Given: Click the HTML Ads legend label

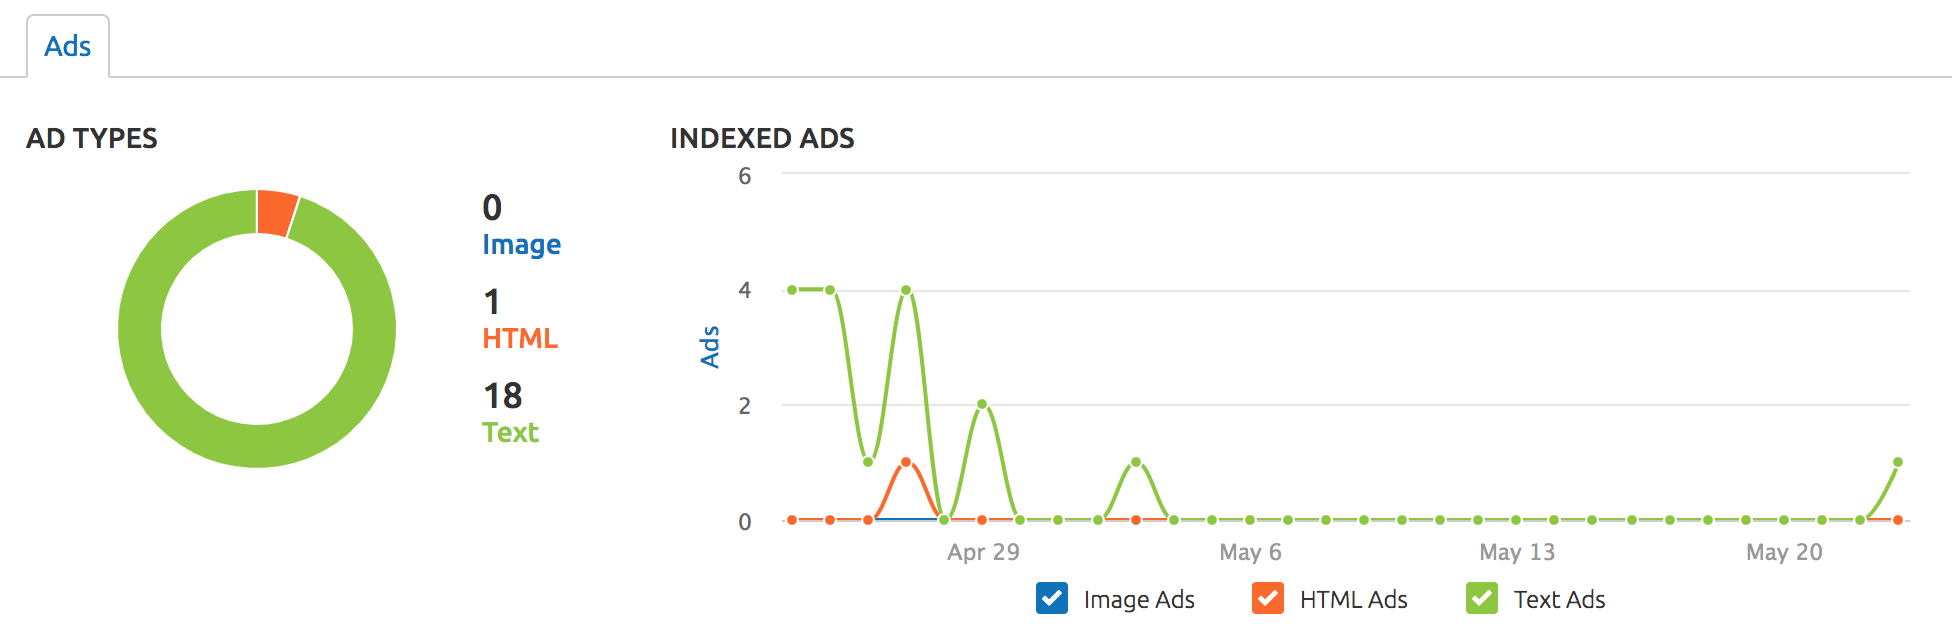Looking at the screenshot, I should click(x=1353, y=599).
